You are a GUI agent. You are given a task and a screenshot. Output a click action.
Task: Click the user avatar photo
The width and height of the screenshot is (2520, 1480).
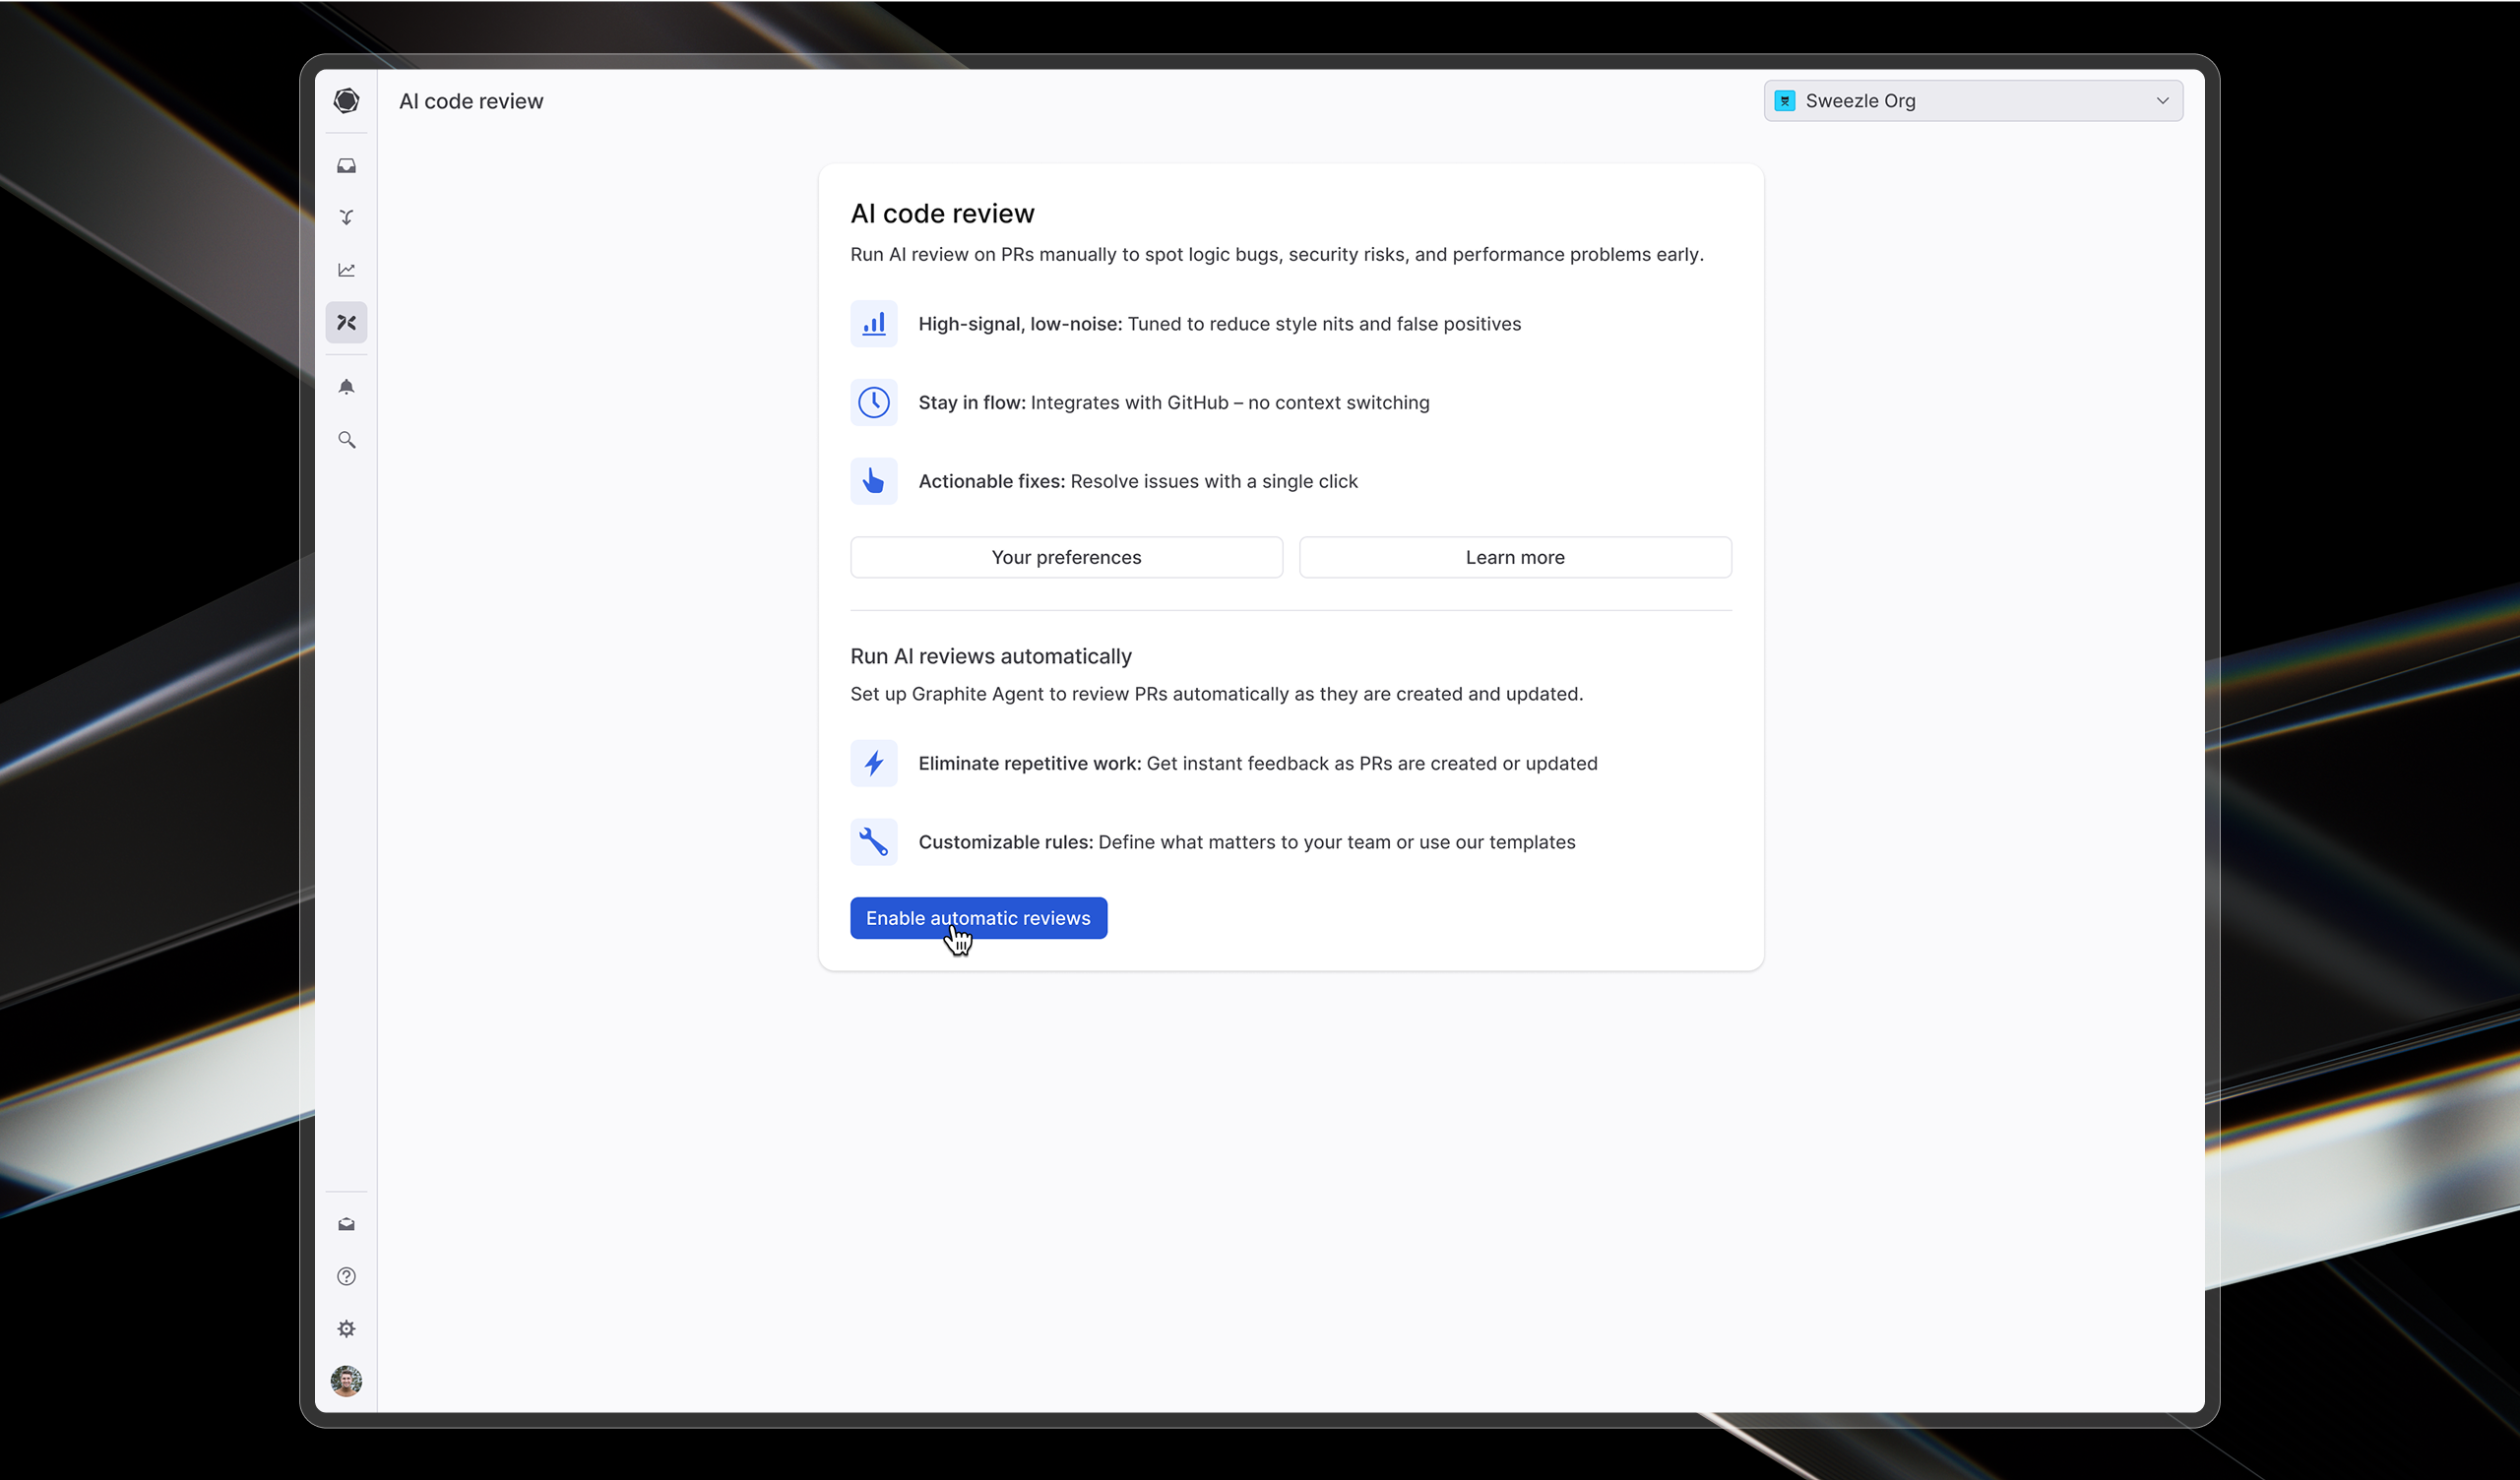pyautogui.click(x=346, y=1381)
